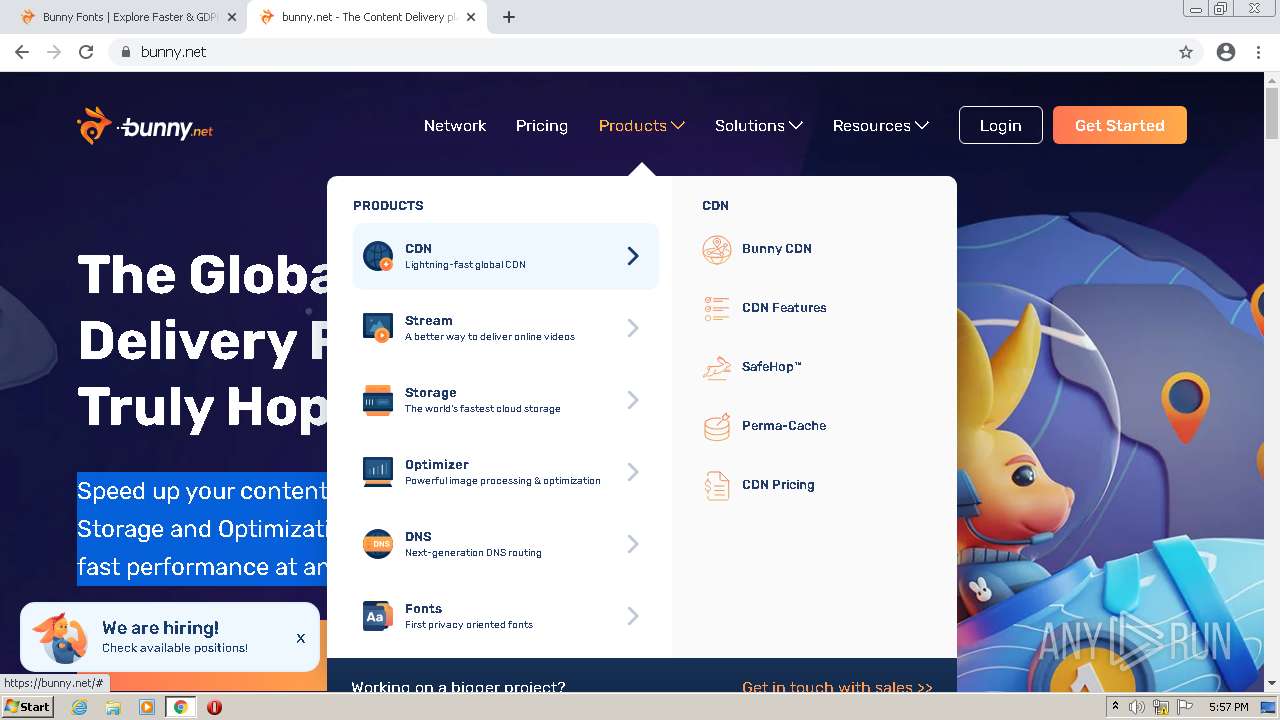Image resolution: width=1280 pixels, height=720 pixels.
Task: Click the volume tray icon
Action: click(x=1137, y=707)
